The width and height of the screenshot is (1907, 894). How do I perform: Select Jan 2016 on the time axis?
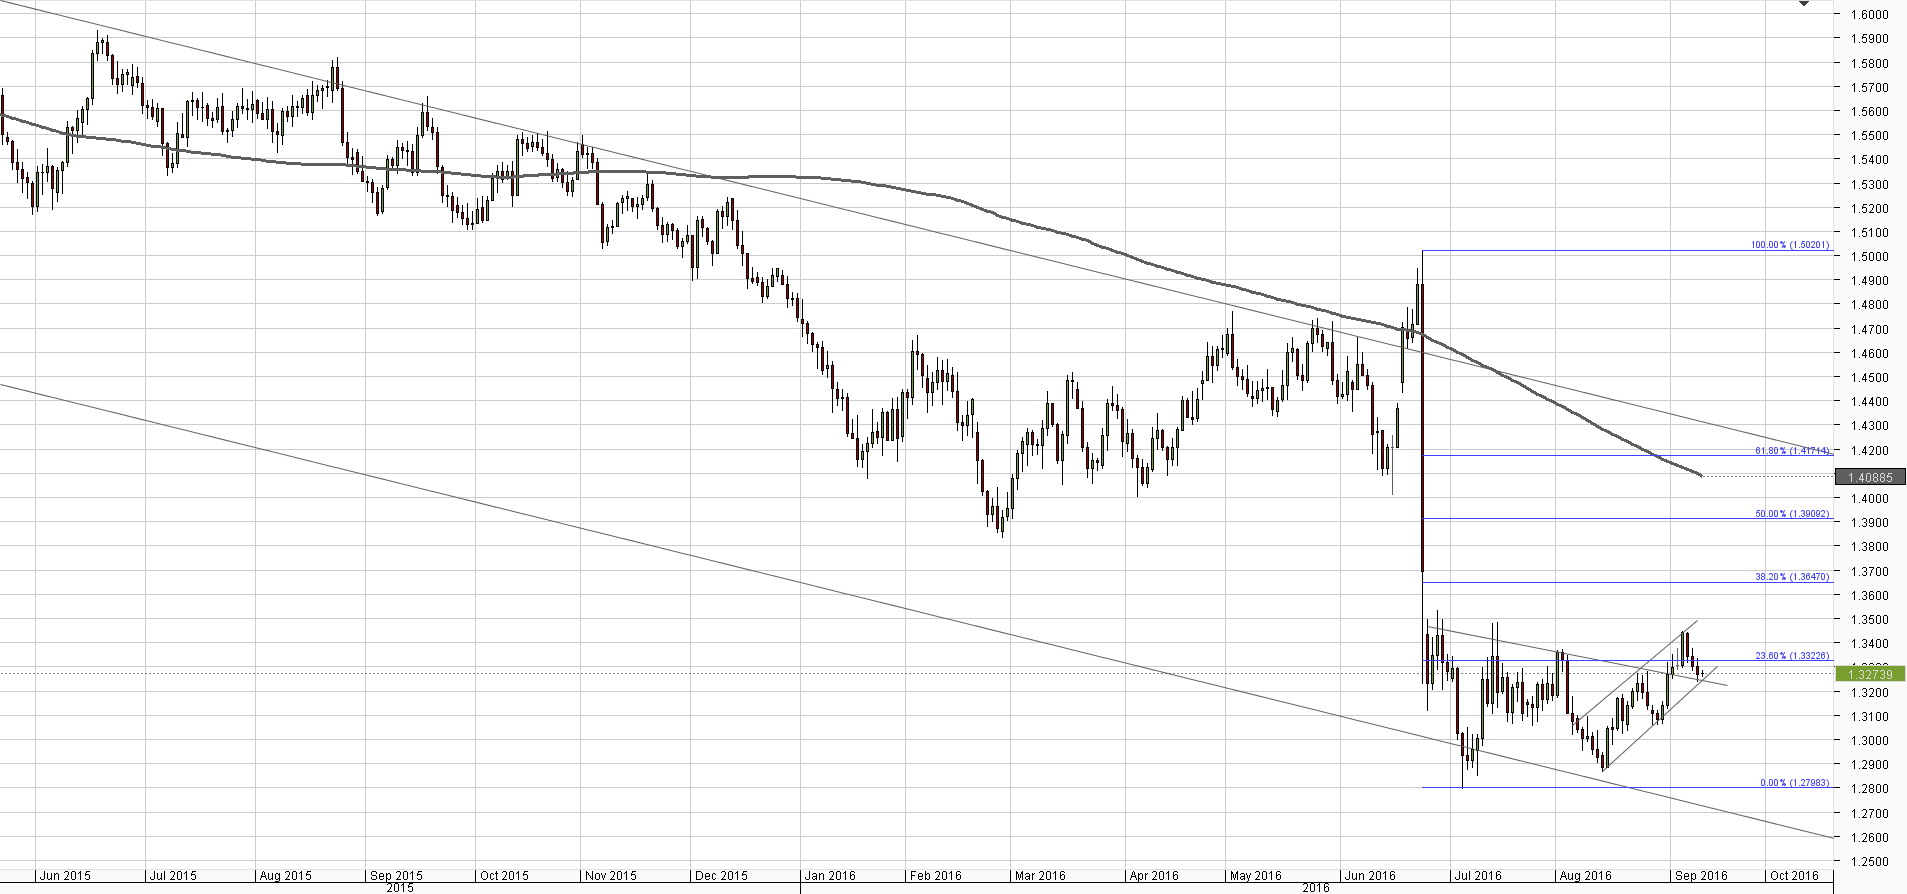pos(830,876)
